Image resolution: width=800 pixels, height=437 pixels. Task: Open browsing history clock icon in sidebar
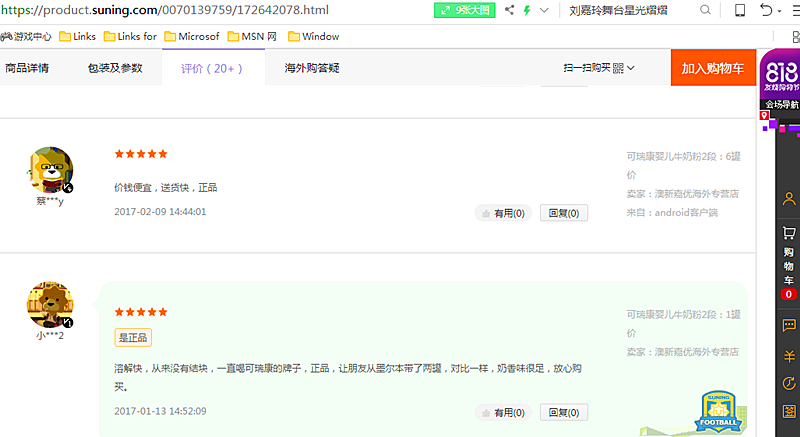(x=789, y=384)
